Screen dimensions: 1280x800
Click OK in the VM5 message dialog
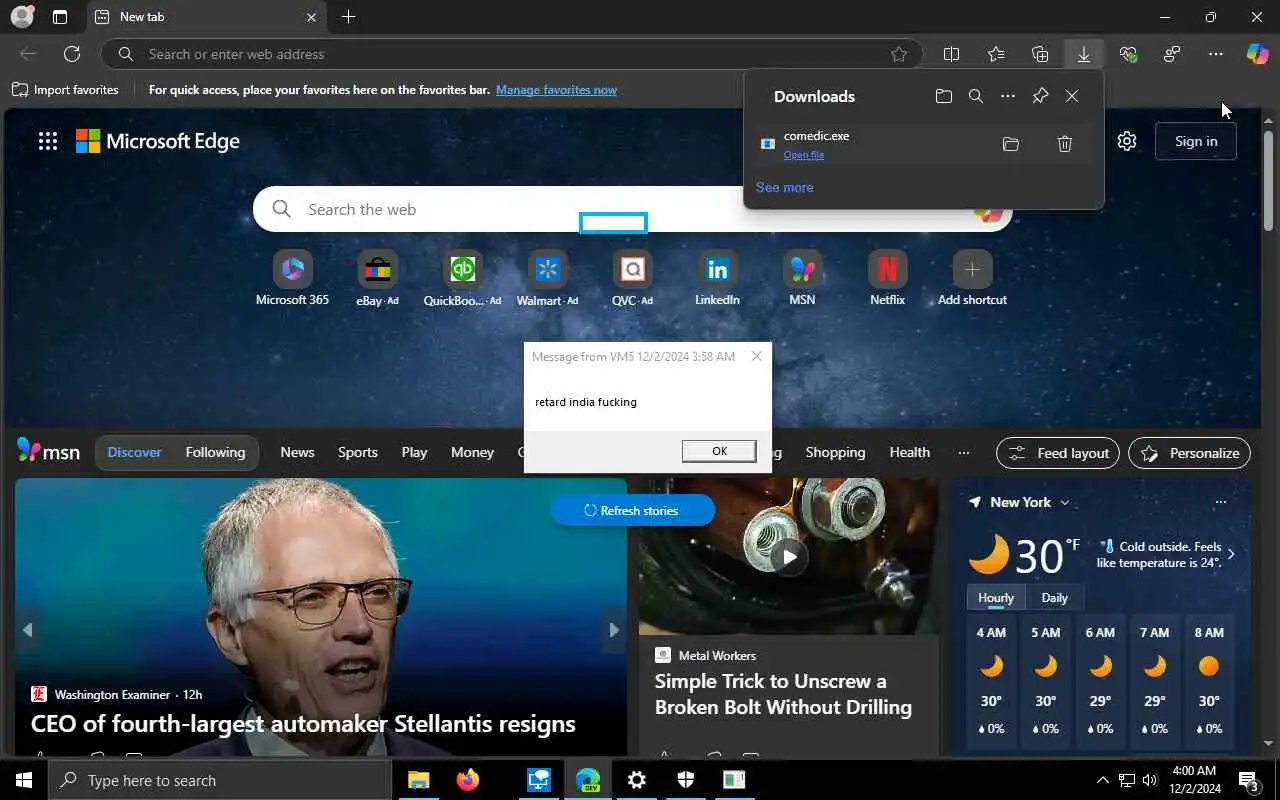719,451
